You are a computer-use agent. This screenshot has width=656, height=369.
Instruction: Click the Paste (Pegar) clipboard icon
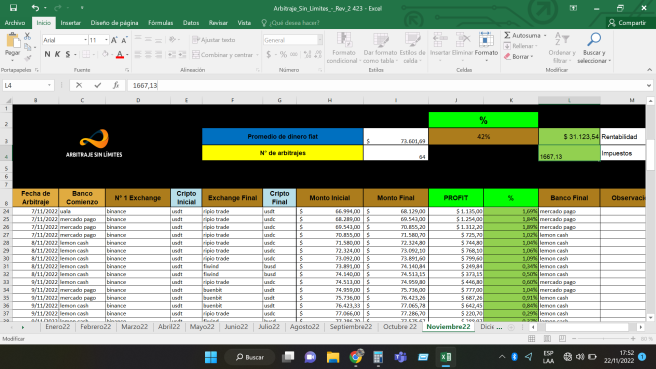[13, 41]
